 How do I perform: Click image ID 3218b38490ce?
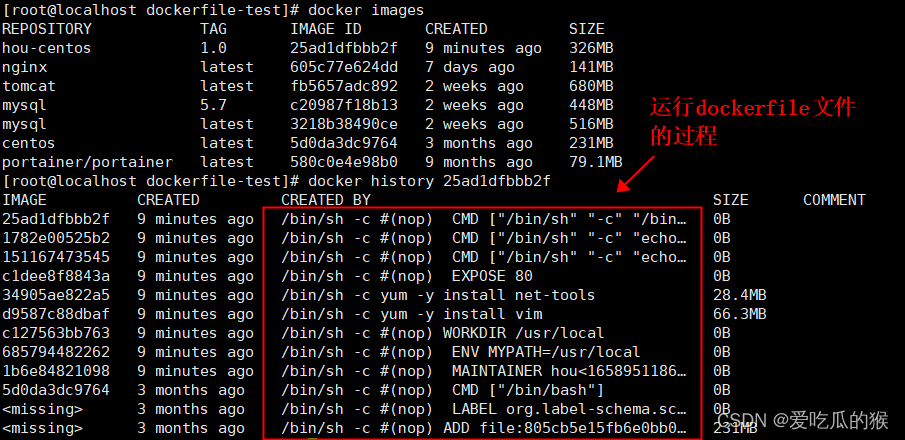pyautogui.click(x=344, y=124)
